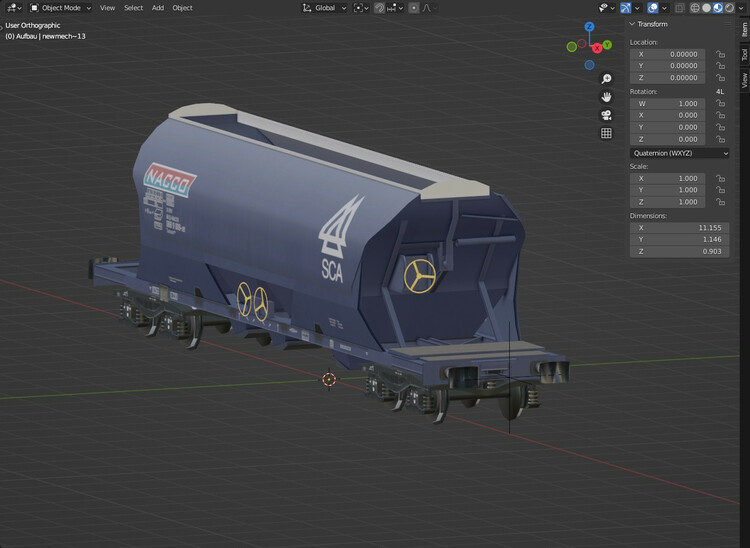Screen dimensions: 750x548
Task: Click negative Z axis gizmo circle
Action: click(x=589, y=65)
